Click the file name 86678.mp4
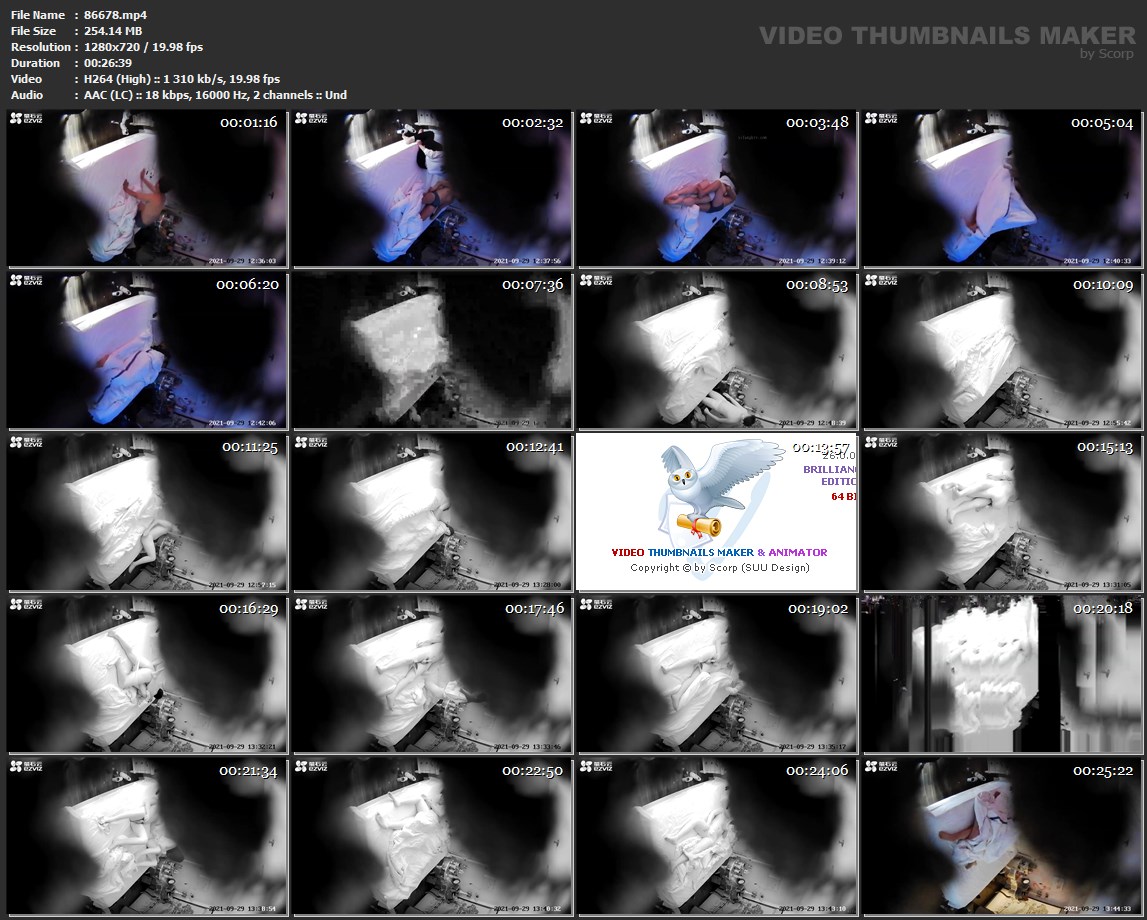This screenshot has height=920, width=1147. coord(115,15)
